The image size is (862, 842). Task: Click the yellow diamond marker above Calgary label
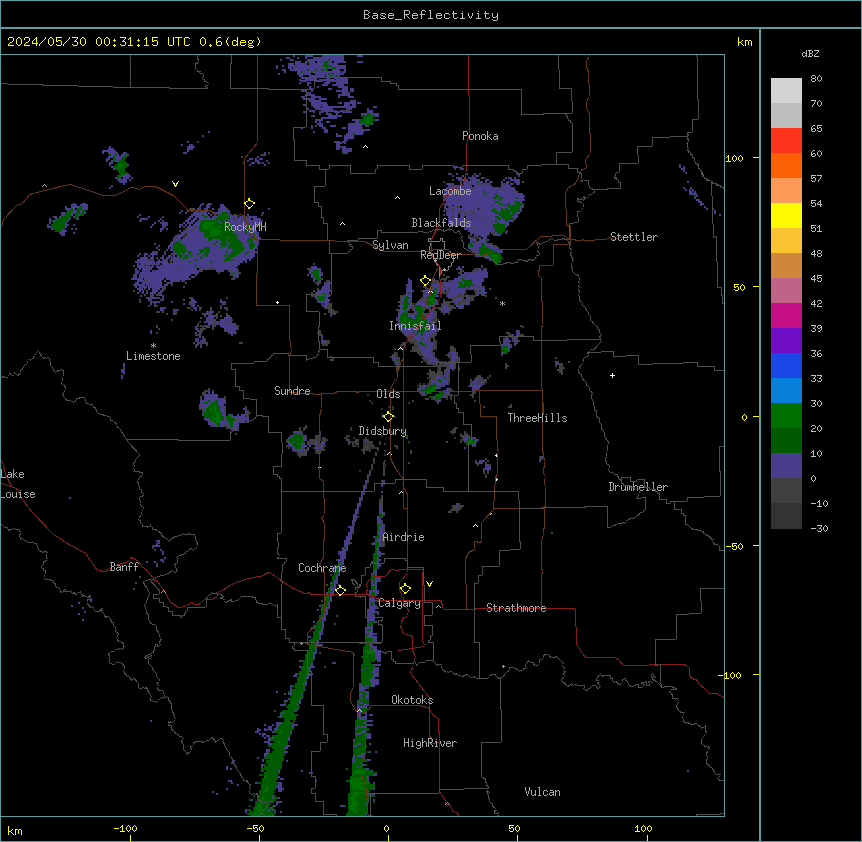pyautogui.click(x=405, y=589)
